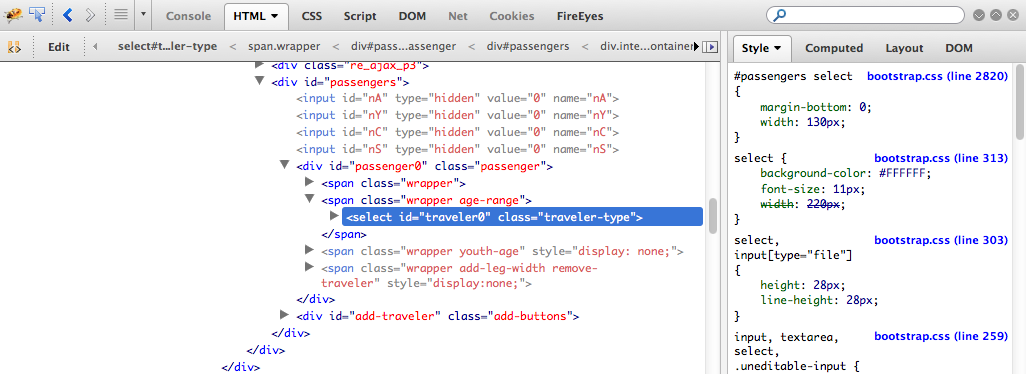
Task: Switch to the Console tab
Action: coord(188,16)
